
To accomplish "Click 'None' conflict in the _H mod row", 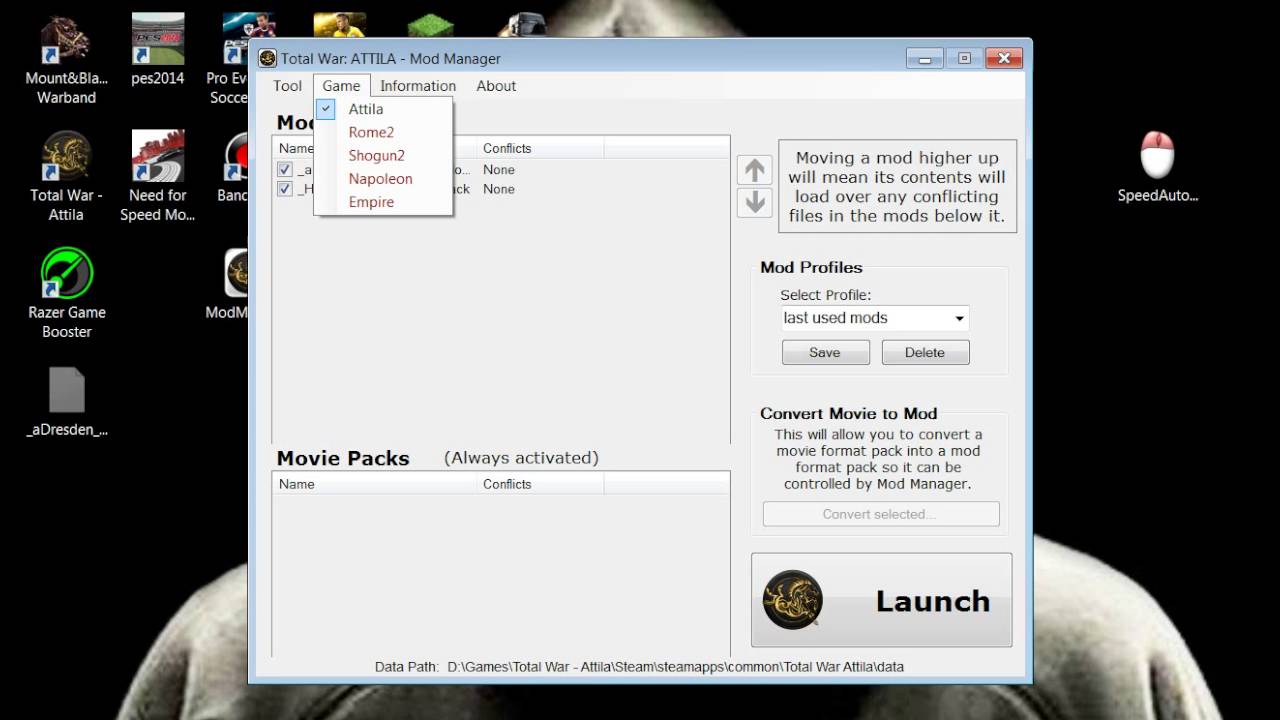I will coord(499,189).
